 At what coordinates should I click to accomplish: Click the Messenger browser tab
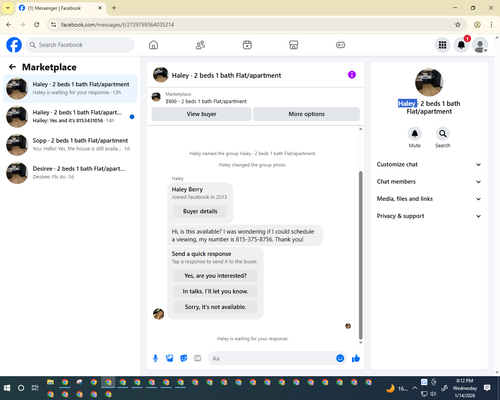pyautogui.click(x=61, y=8)
